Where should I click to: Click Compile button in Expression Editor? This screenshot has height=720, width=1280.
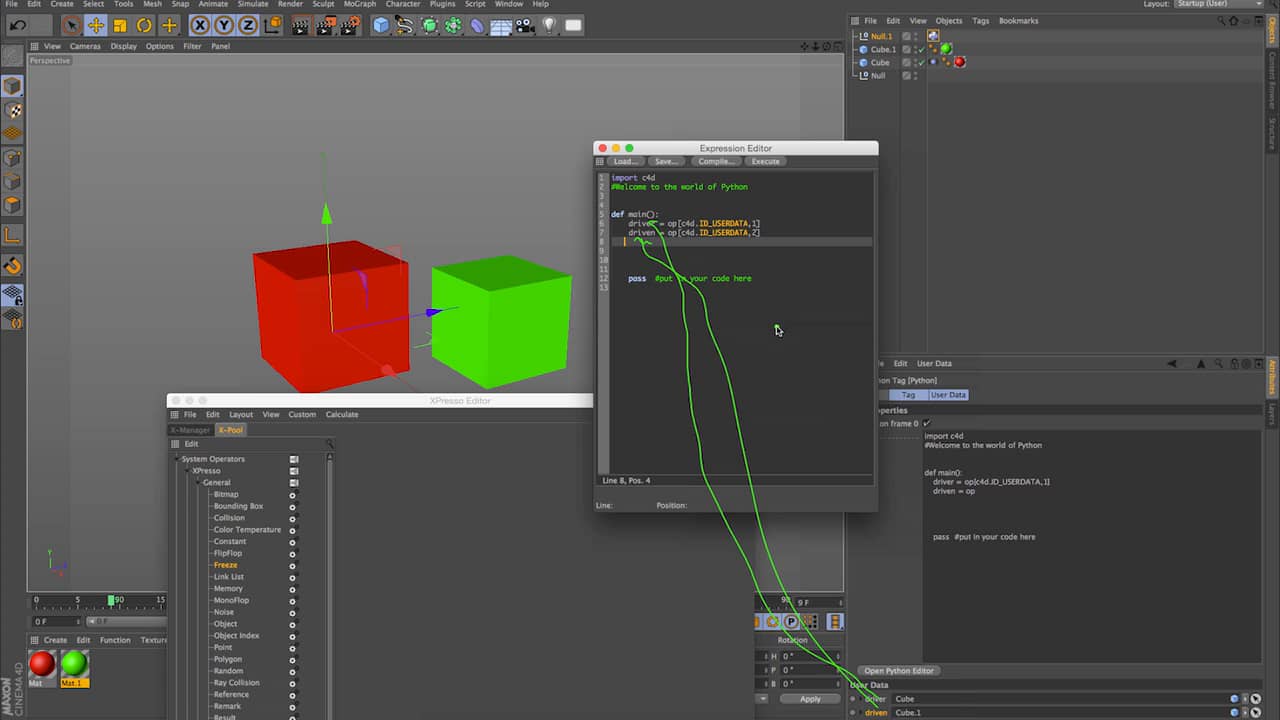click(x=716, y=161)
